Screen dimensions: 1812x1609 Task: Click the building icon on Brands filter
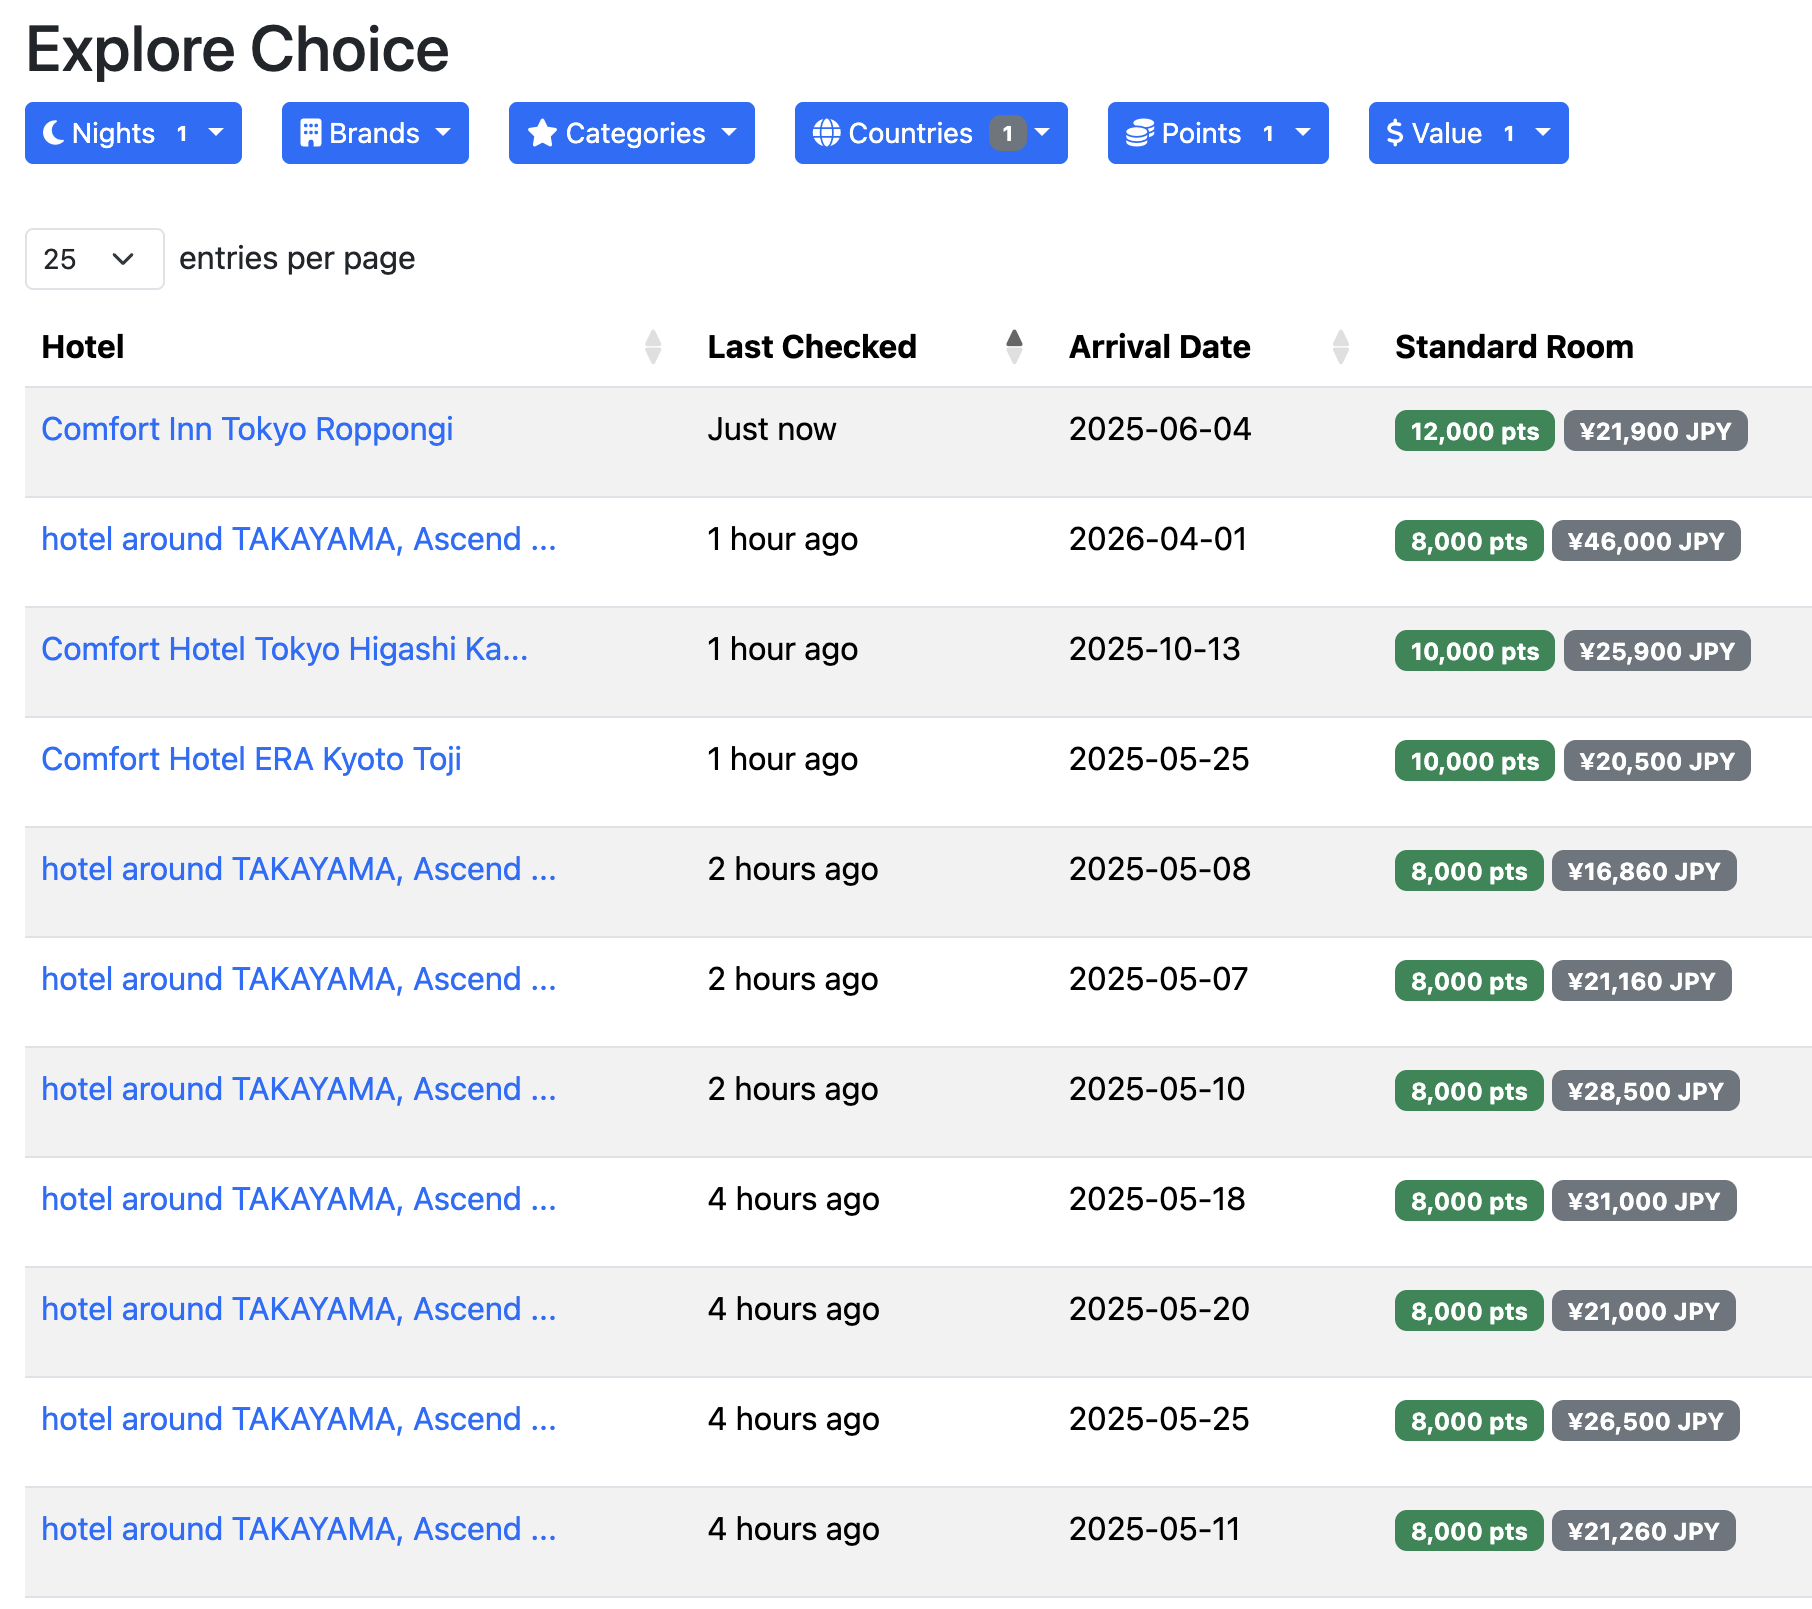point(311,133)
